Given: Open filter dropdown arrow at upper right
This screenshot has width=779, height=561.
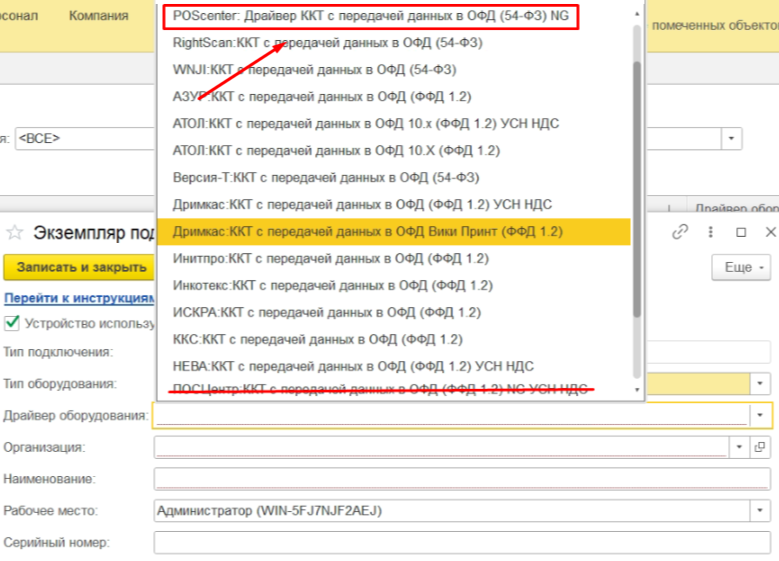Looking at the screenshot, I should pos(731,138).
